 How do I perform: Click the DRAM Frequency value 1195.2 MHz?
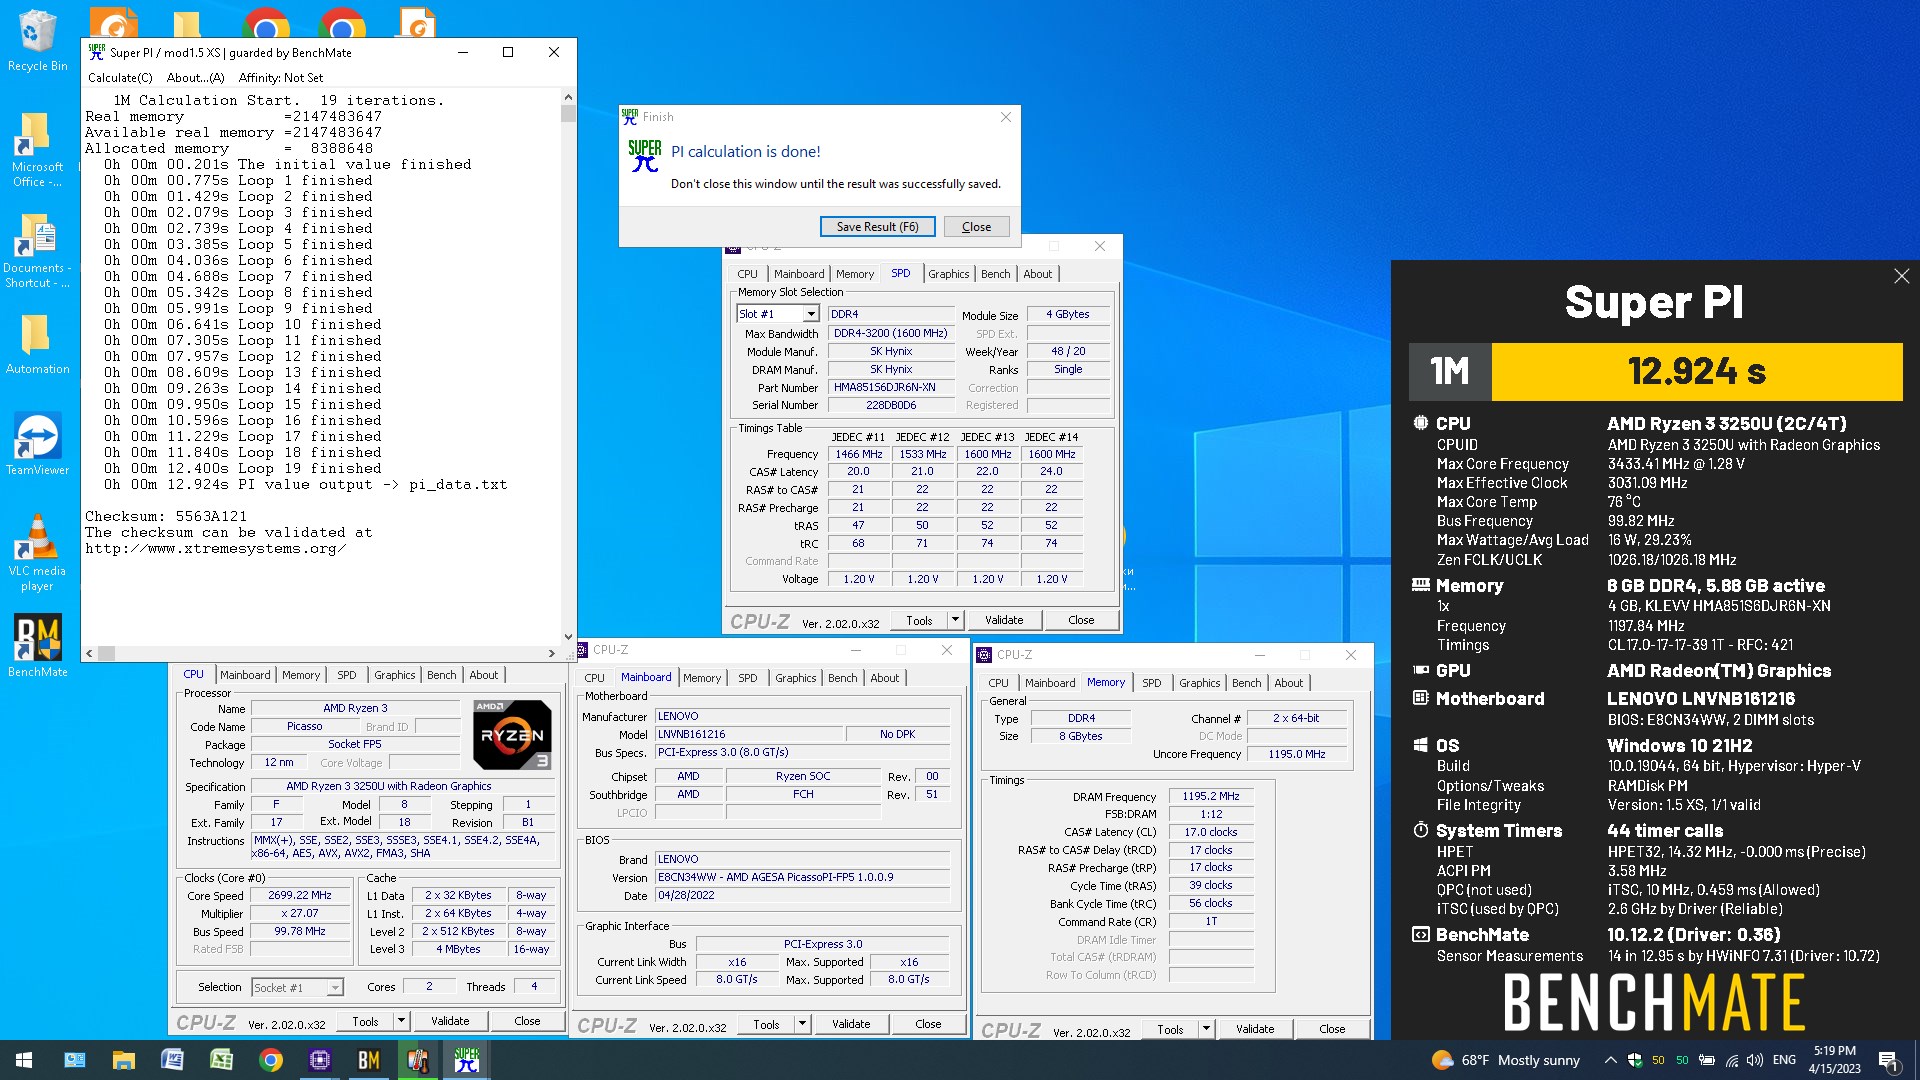click(1210, 796)
